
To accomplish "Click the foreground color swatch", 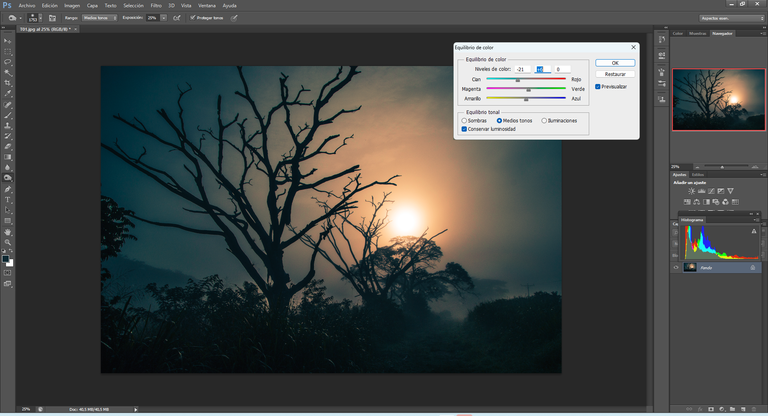I will (5, 259).
